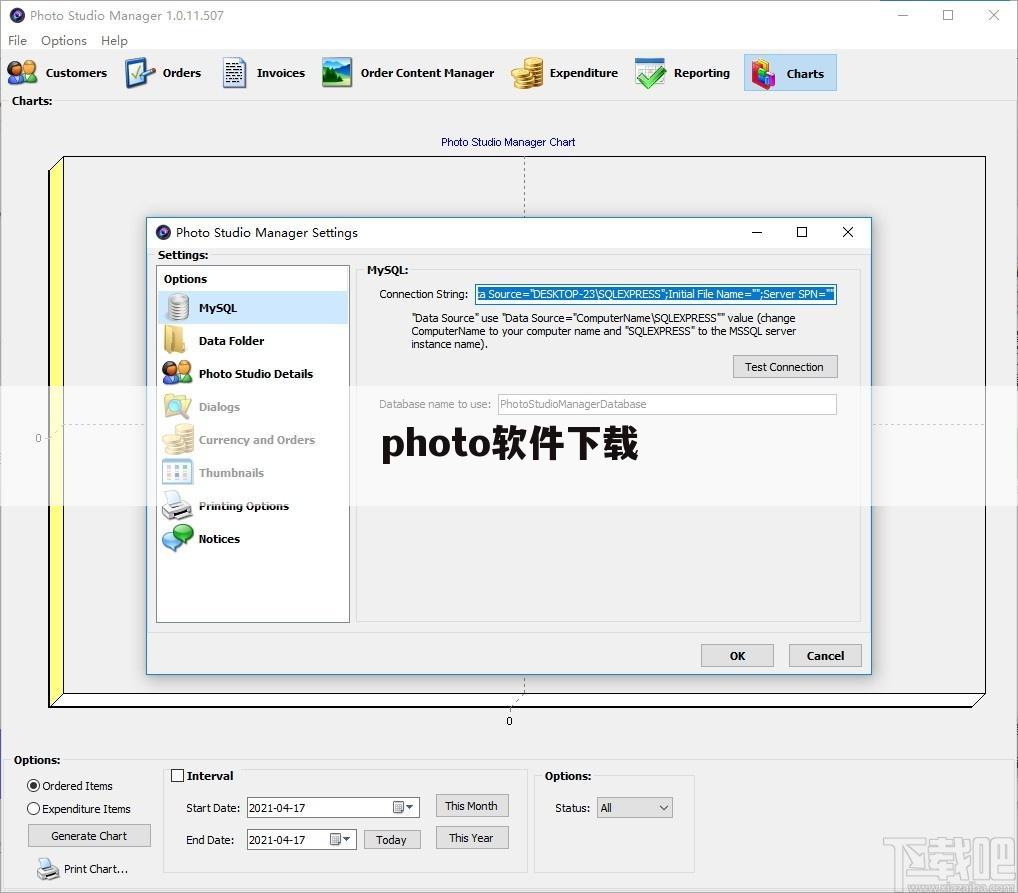Viewport: 1018px width, 893px height.
Task: Select Printing Options printer icon
Action: [177, 505]
